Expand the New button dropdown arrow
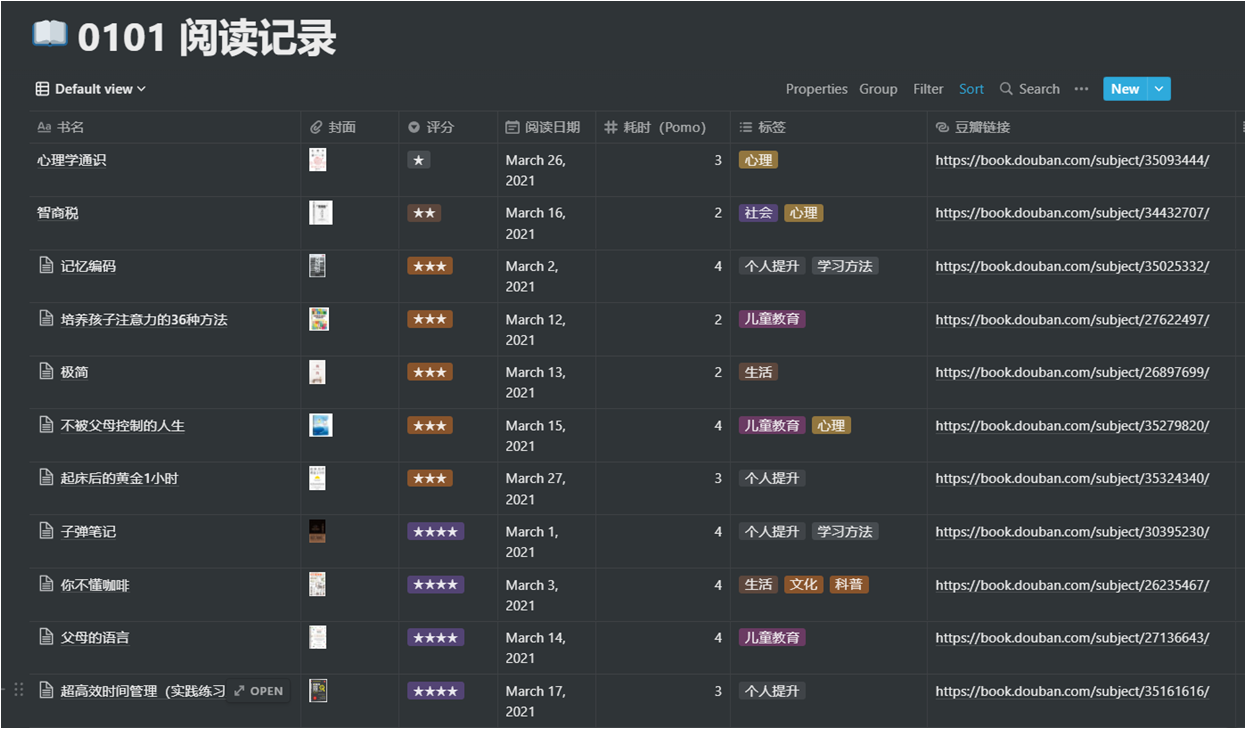This screenshot has width=1246, height=729. pos(1159,89)
